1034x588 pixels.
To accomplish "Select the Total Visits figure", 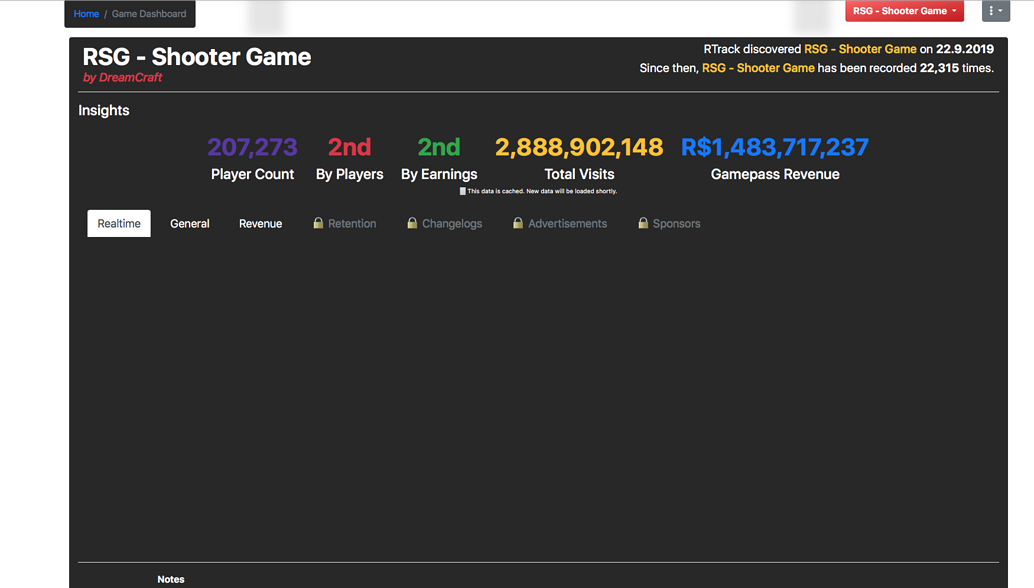I will click(x=578, y=146).
